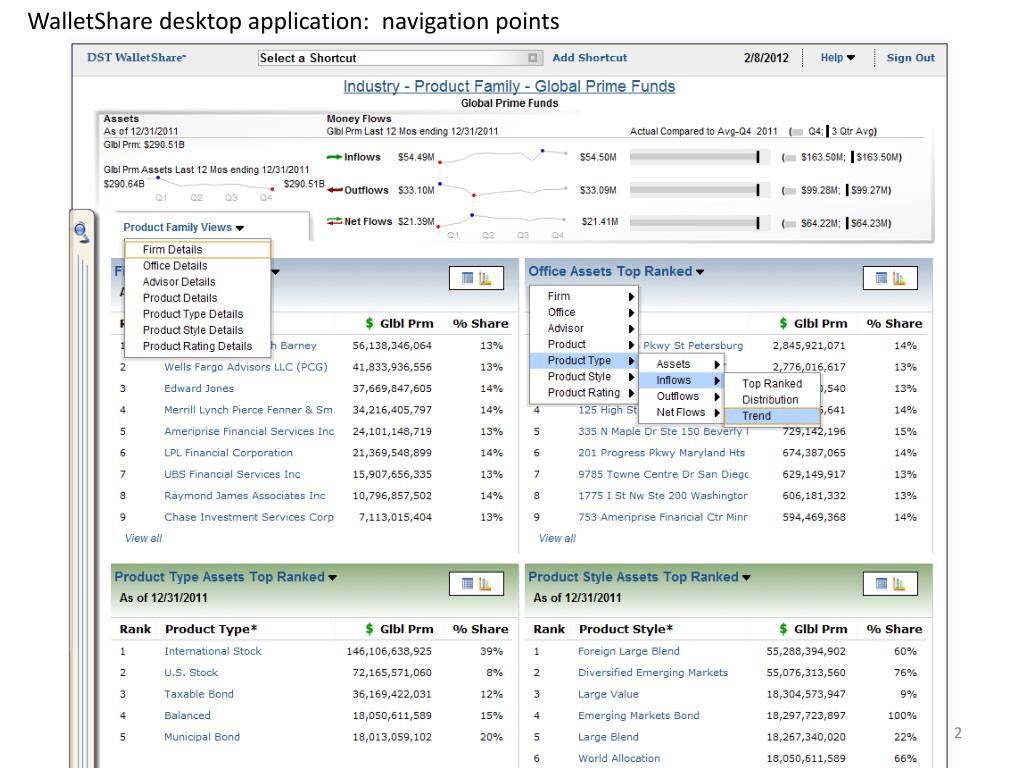1024x768 pixels.
Task: Select Outflows in the Product Type submenu
Action: [x=680, y=396]
